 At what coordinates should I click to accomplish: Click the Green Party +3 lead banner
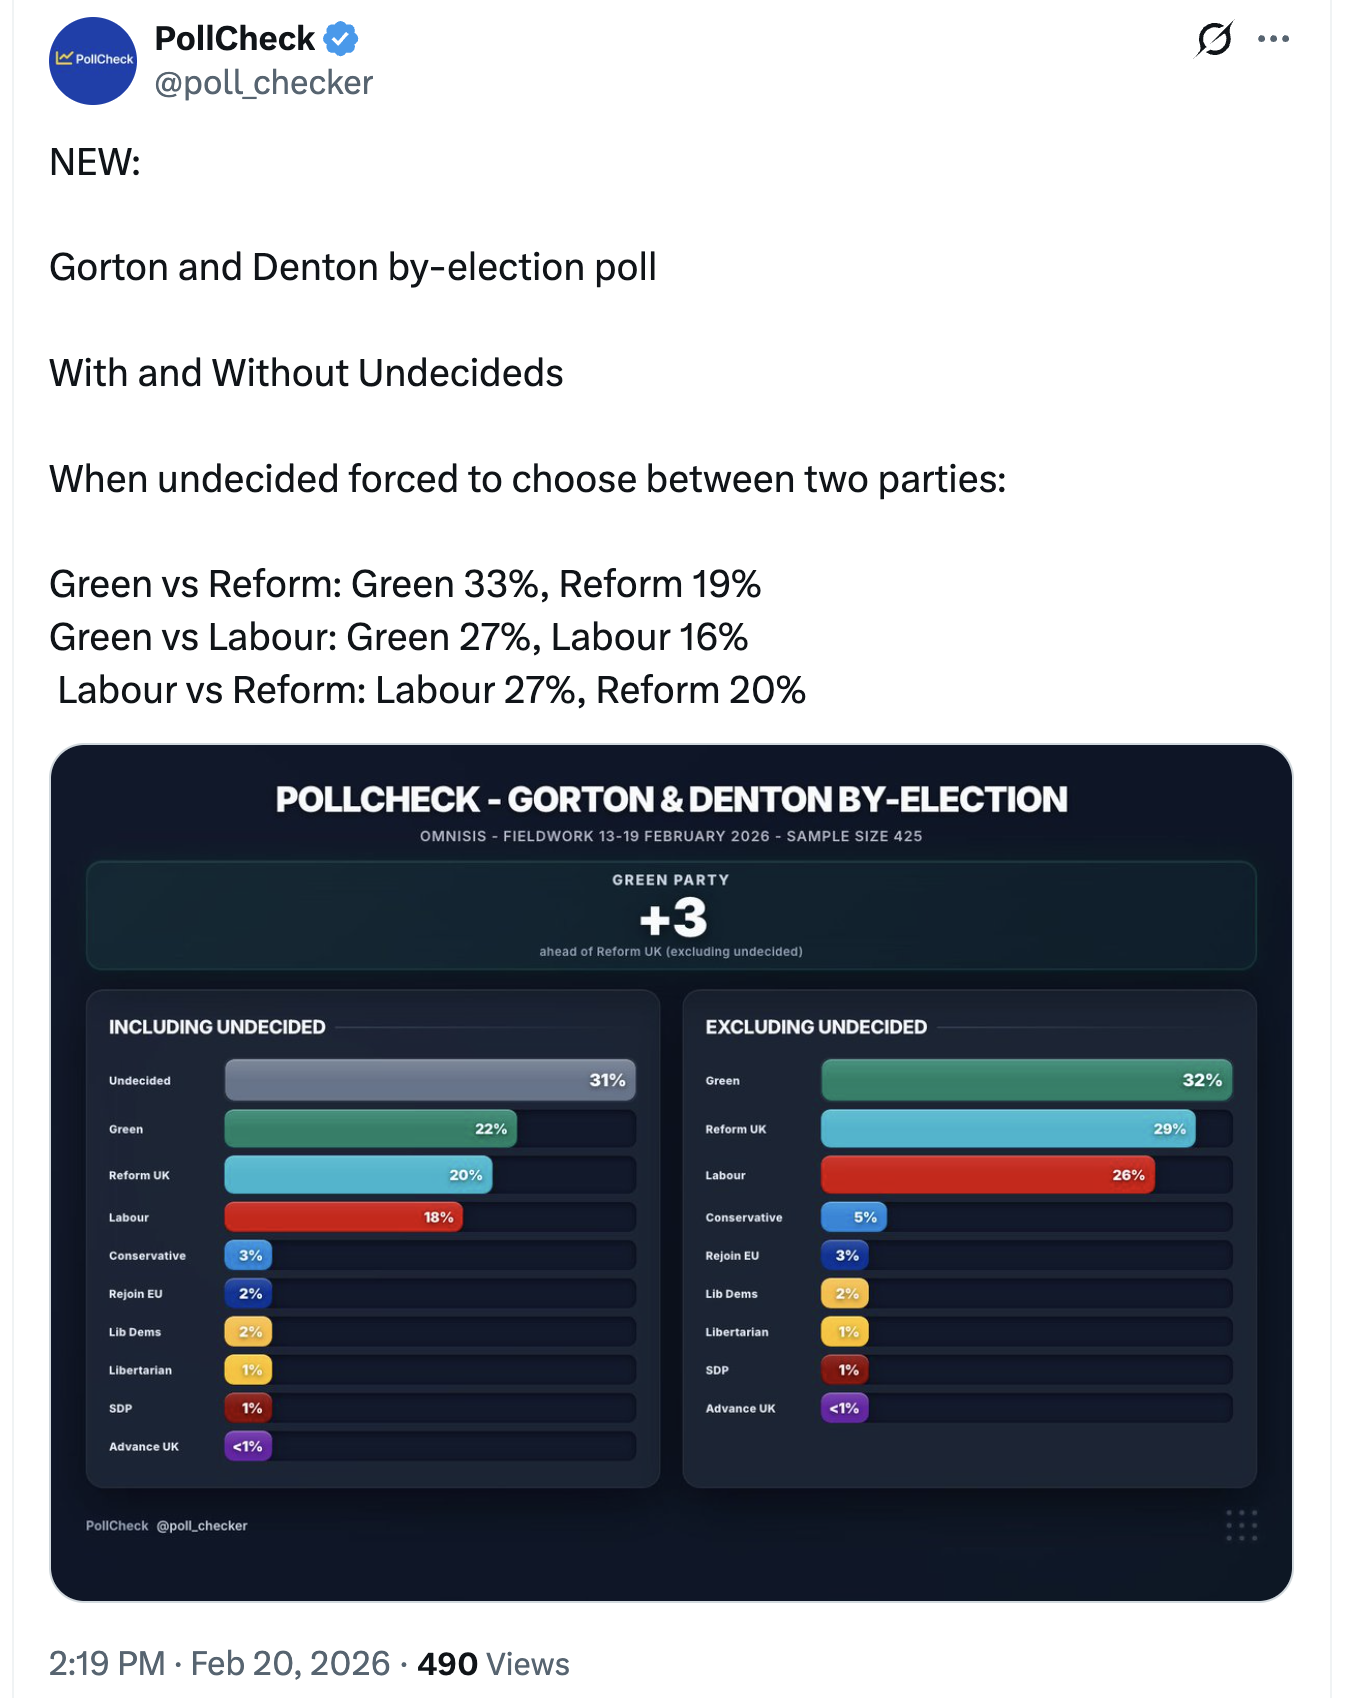click(671, 916)
